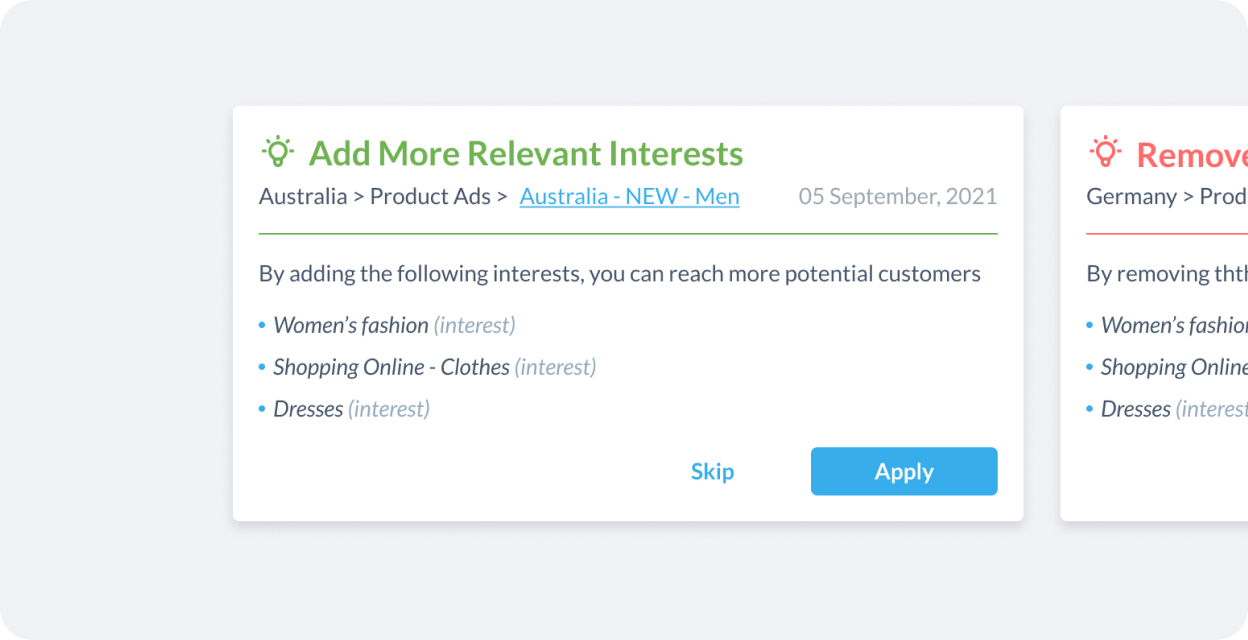Click the red lightbulb icon on Remove card
The image size is (1248, 640).
1105,151
